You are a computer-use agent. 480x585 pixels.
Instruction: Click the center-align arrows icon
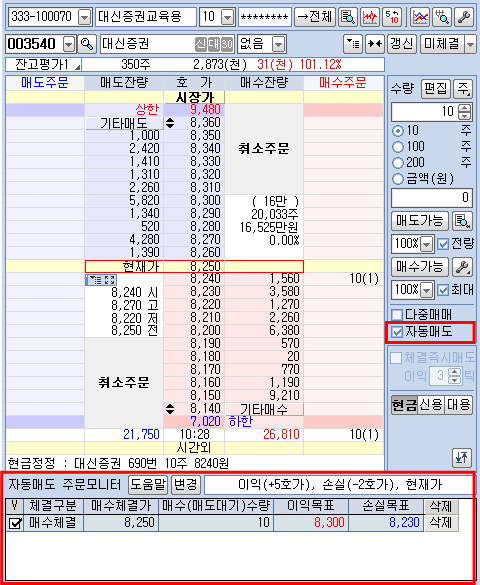(375, 44)
